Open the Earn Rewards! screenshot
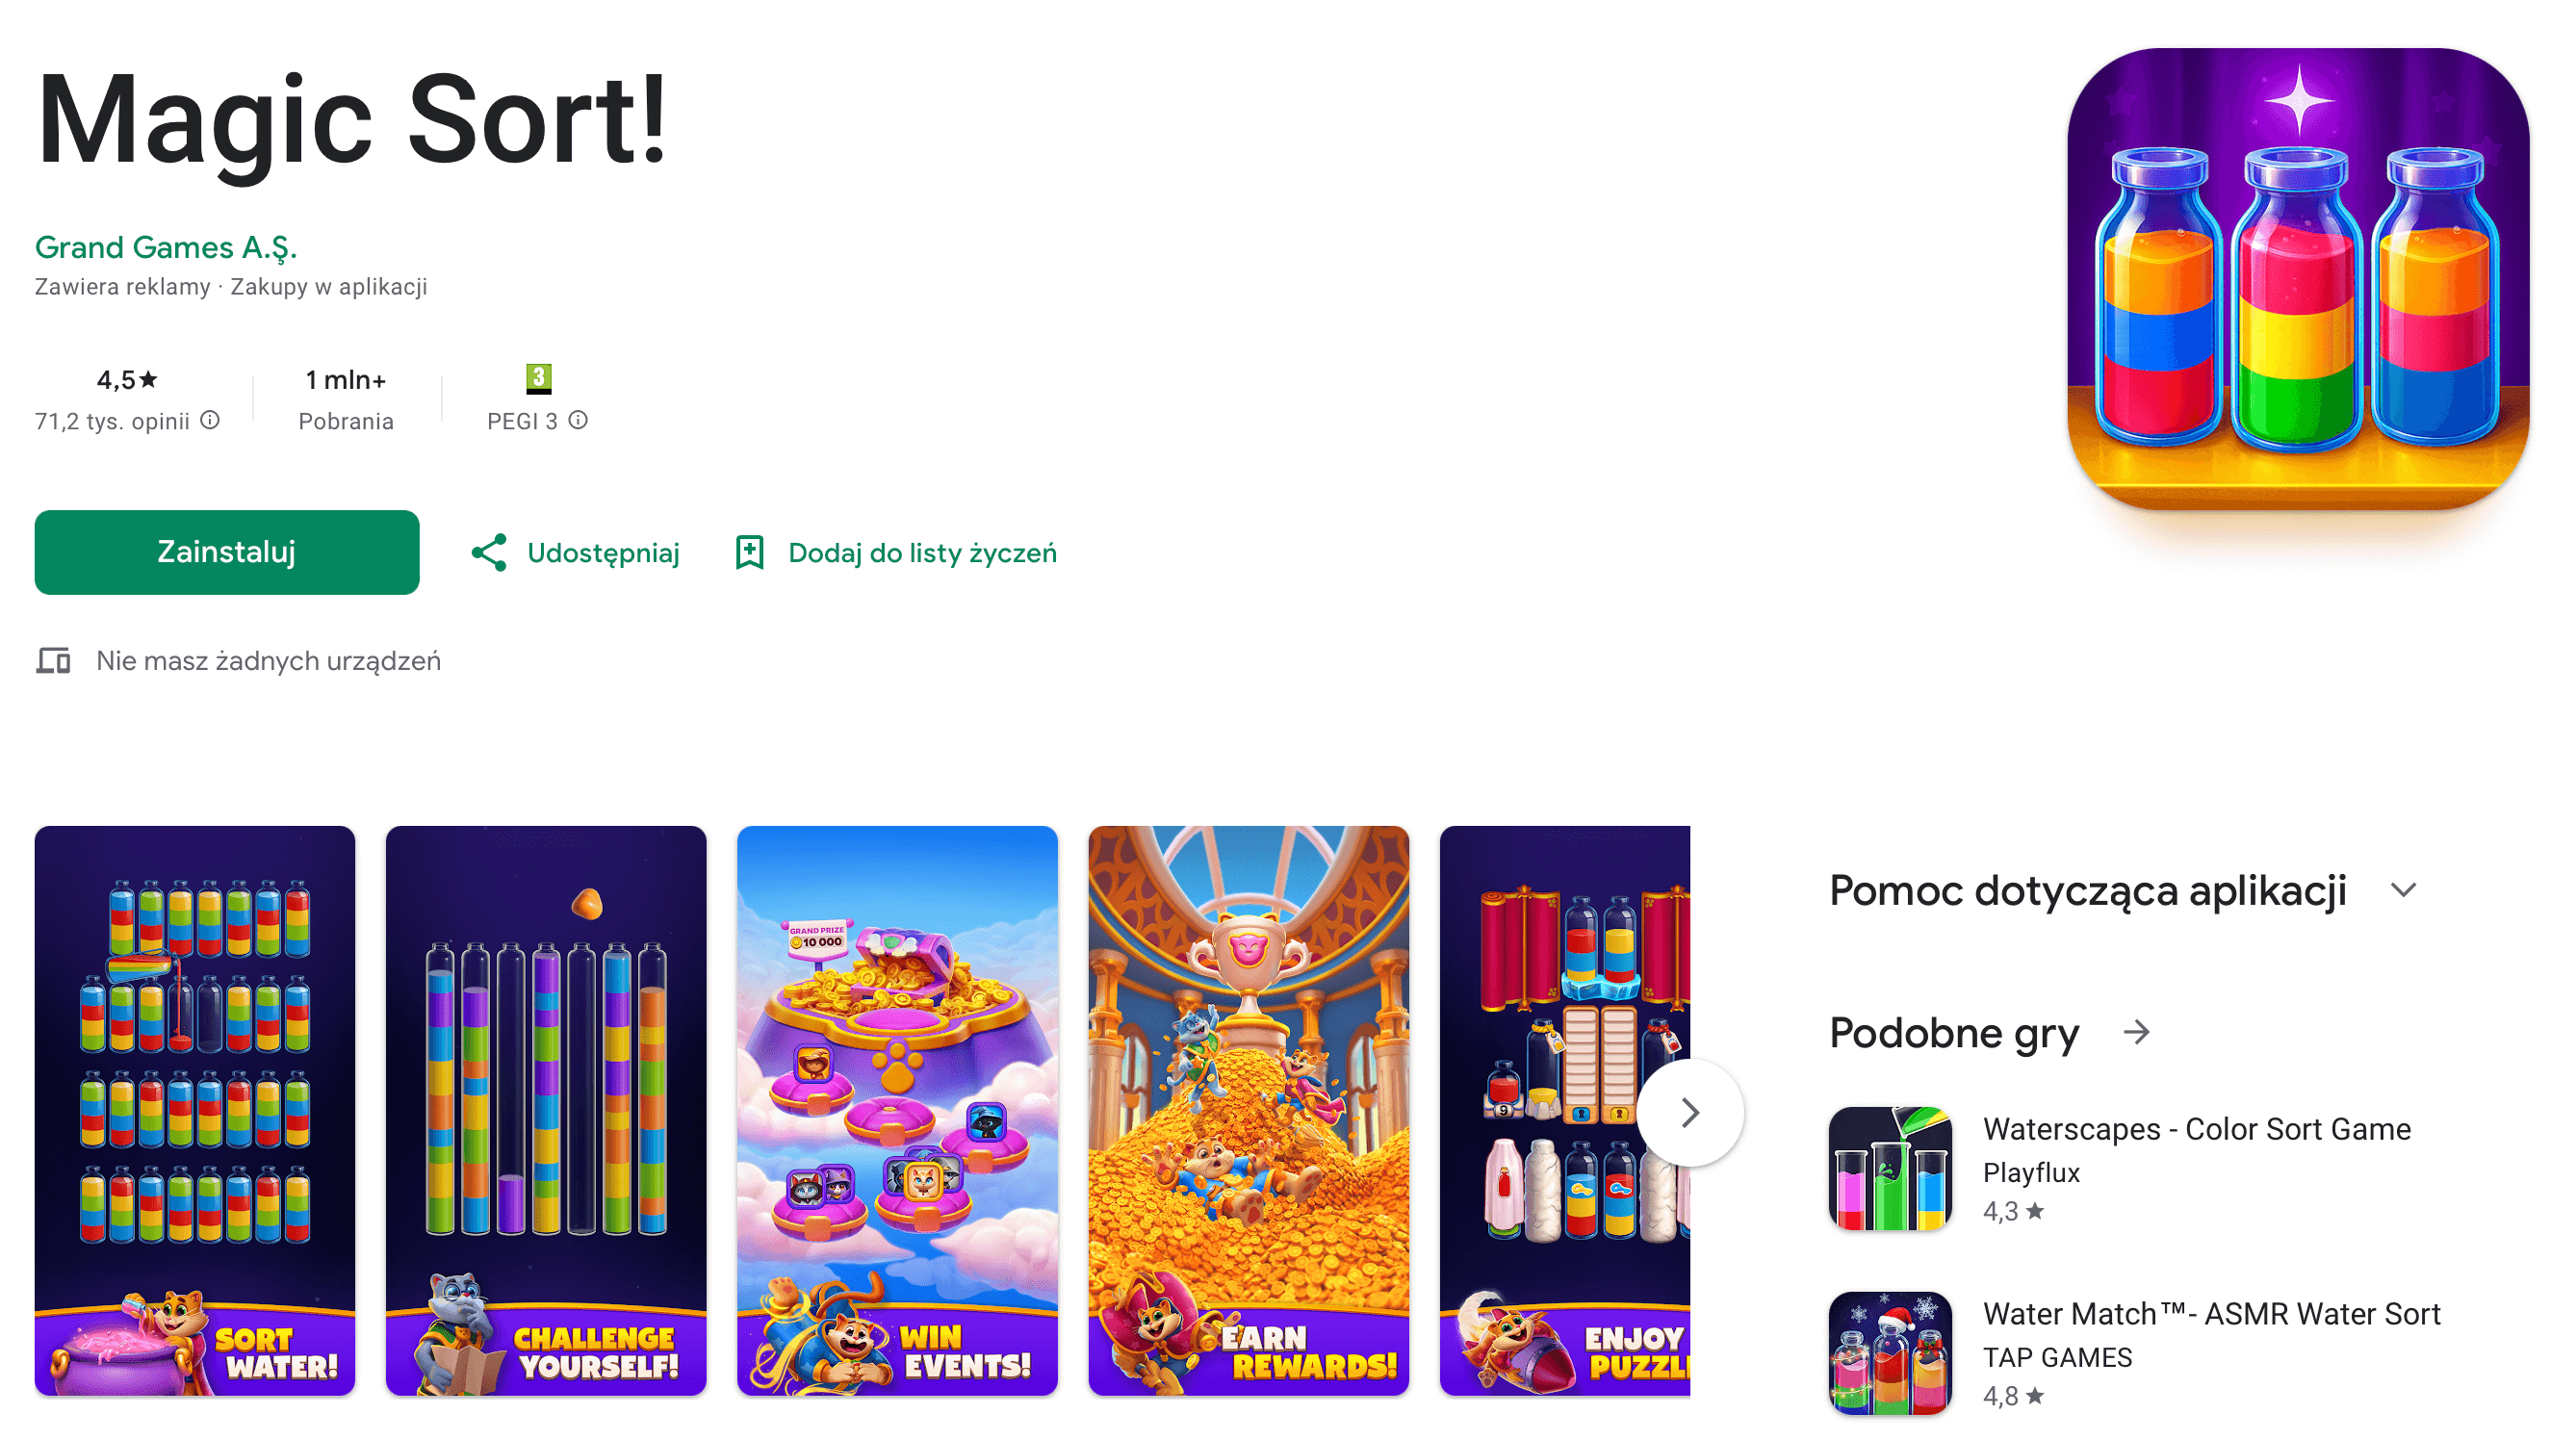 point(1249,1111)
